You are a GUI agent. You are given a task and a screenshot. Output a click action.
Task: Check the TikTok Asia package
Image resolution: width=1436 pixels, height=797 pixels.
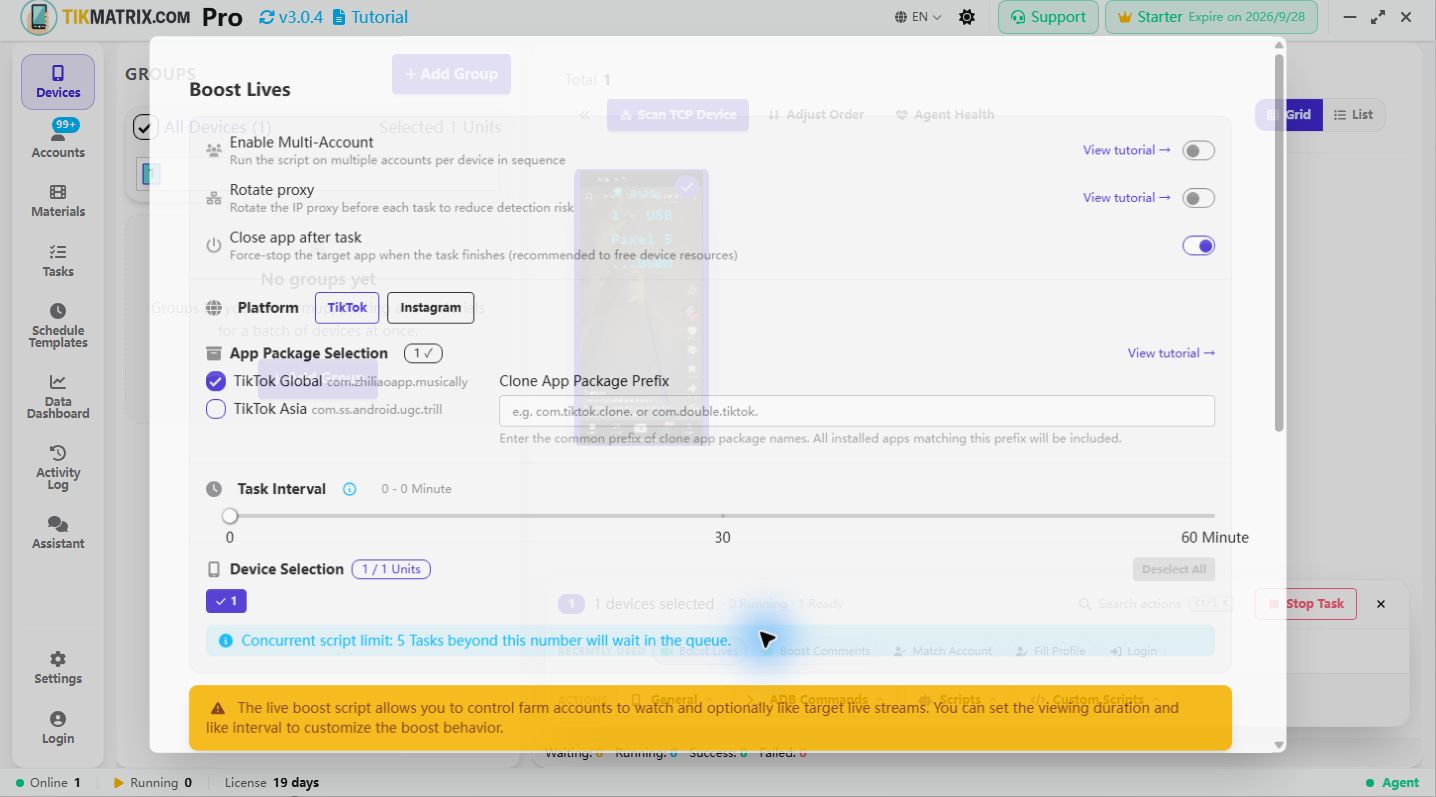tap(215, 408)
